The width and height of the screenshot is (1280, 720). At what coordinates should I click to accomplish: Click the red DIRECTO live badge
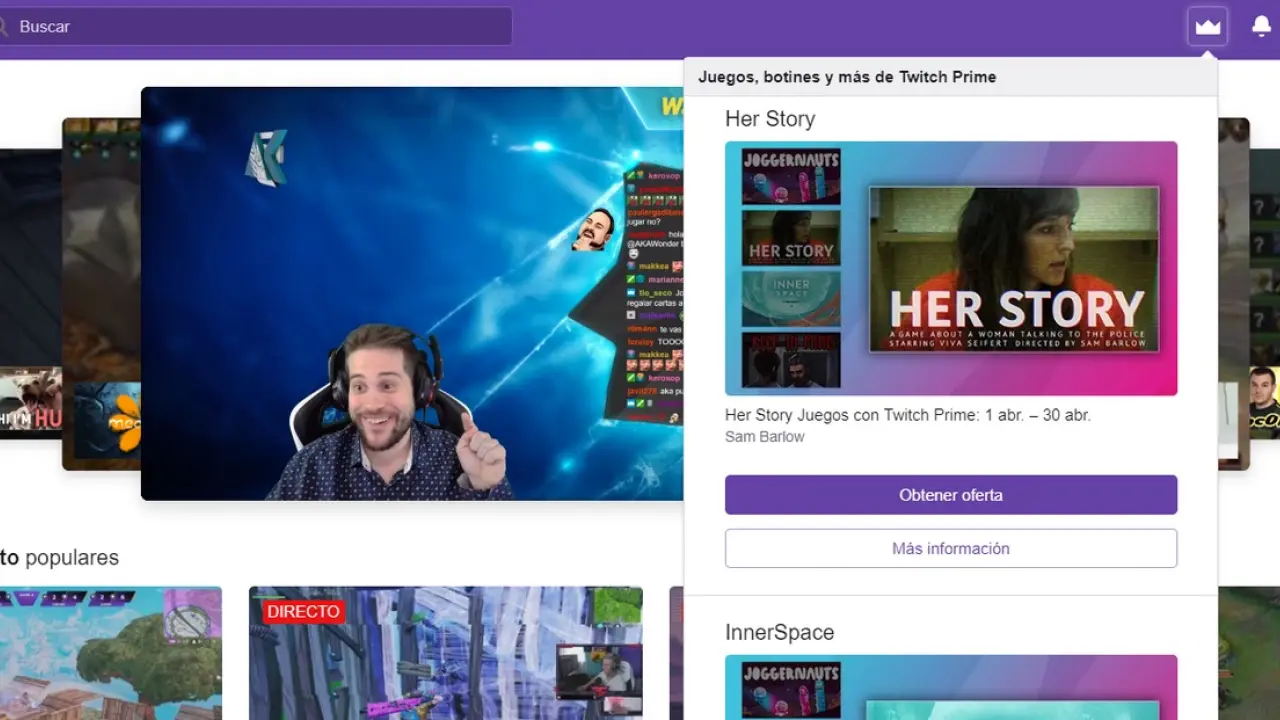(303, 611)
